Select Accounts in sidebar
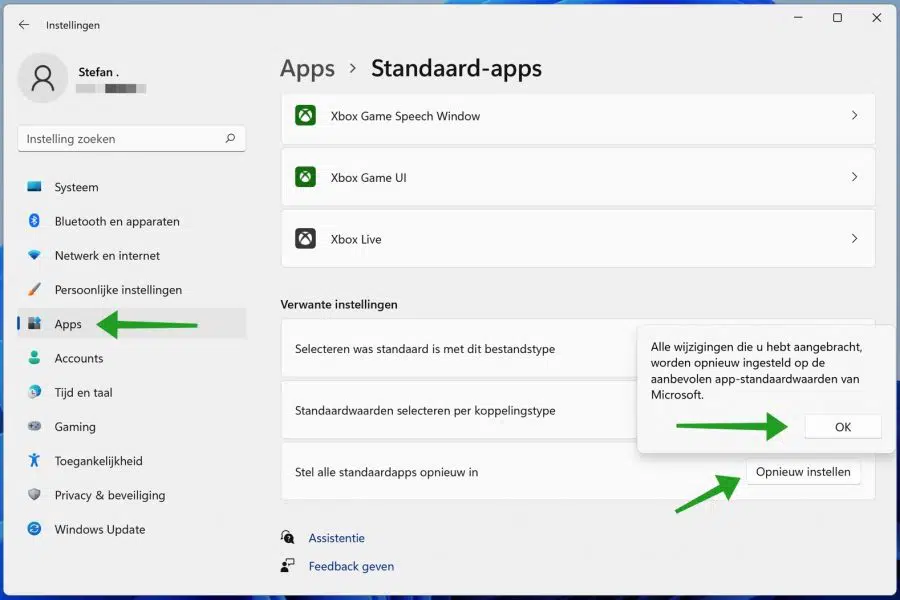The height and width of the screenshot is (600, 900). 131,358
